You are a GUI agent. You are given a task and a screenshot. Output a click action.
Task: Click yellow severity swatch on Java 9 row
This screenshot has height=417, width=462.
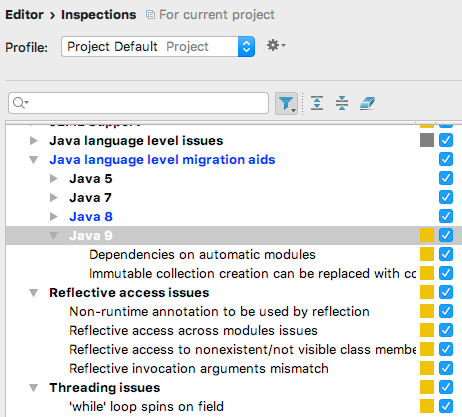[427, 235]
